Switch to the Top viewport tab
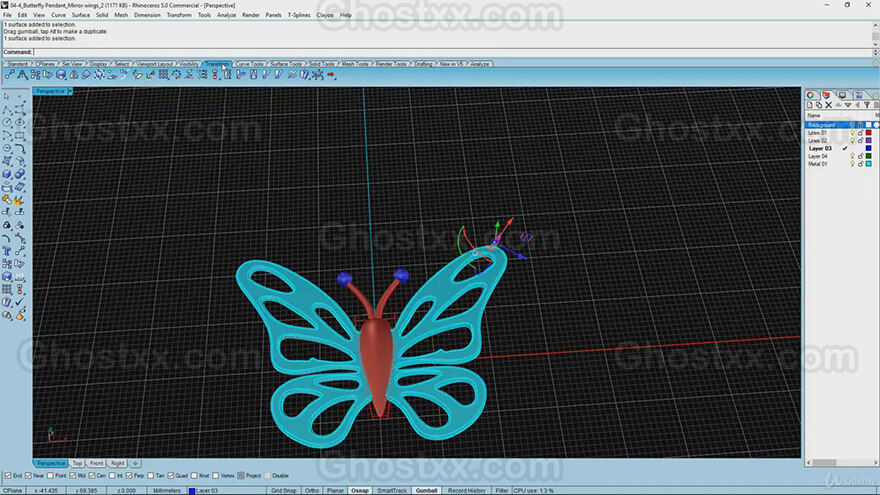 pyautogui.click(x=77, y=464)
